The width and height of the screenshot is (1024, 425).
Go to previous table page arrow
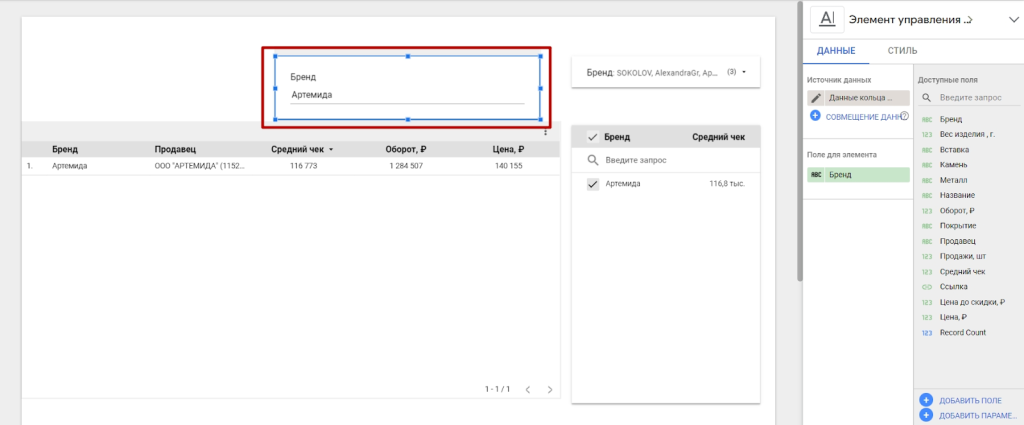[528, 389]
